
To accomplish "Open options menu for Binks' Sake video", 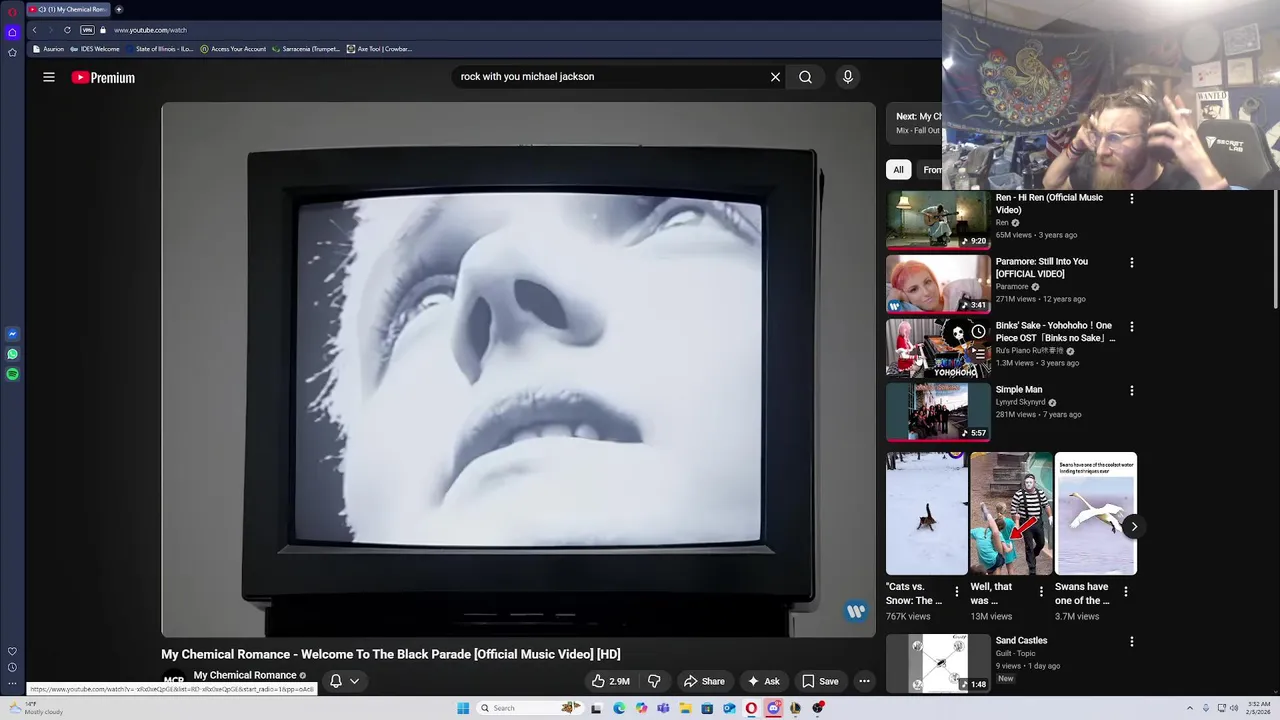I will [x=1132, y=327].
